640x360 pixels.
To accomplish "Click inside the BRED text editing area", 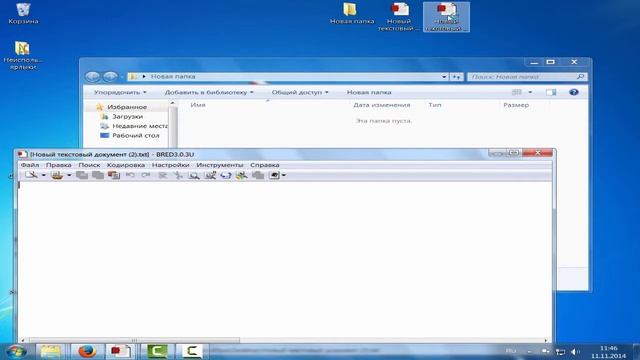I will (x=284, y=259).
